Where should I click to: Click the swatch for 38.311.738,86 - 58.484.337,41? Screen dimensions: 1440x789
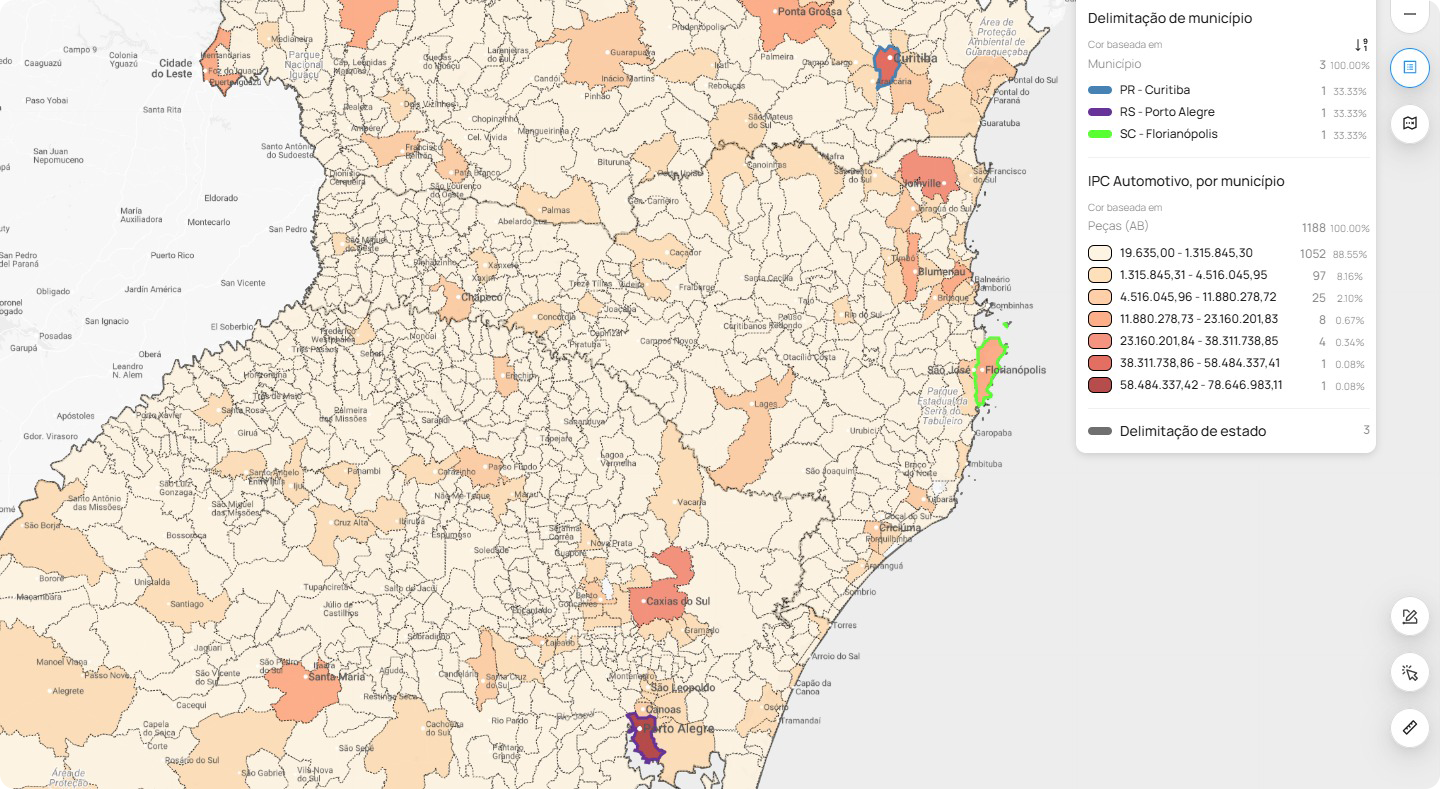point(1100,363)
